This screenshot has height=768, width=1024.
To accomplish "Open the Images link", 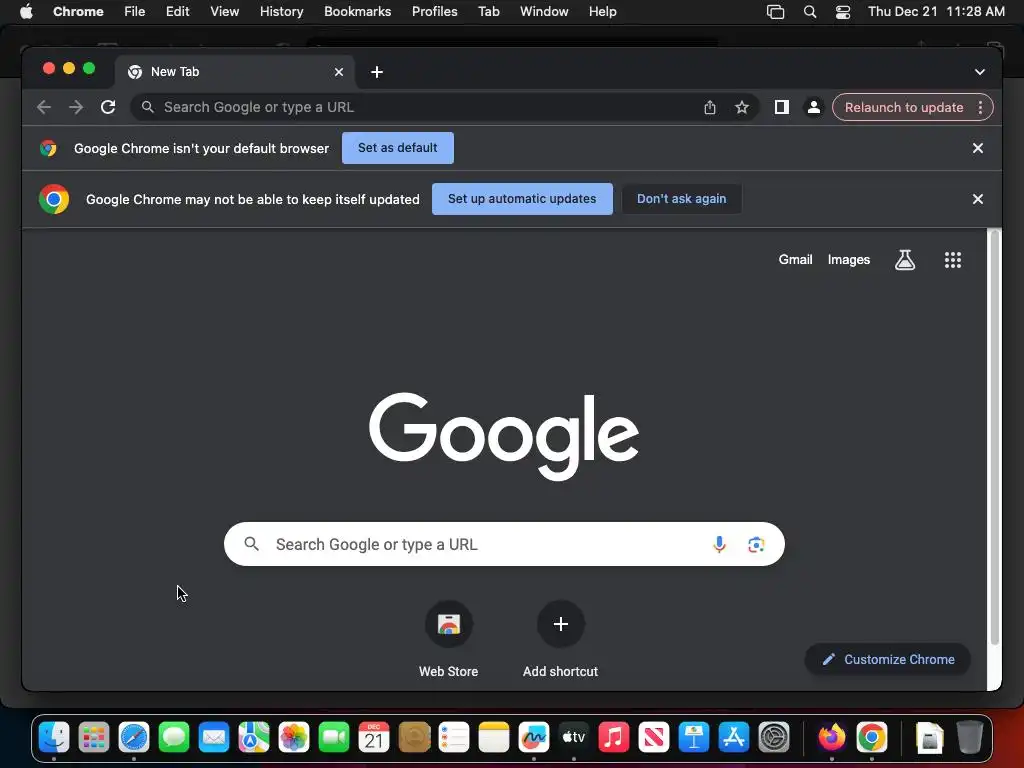I will pos(848,260).
